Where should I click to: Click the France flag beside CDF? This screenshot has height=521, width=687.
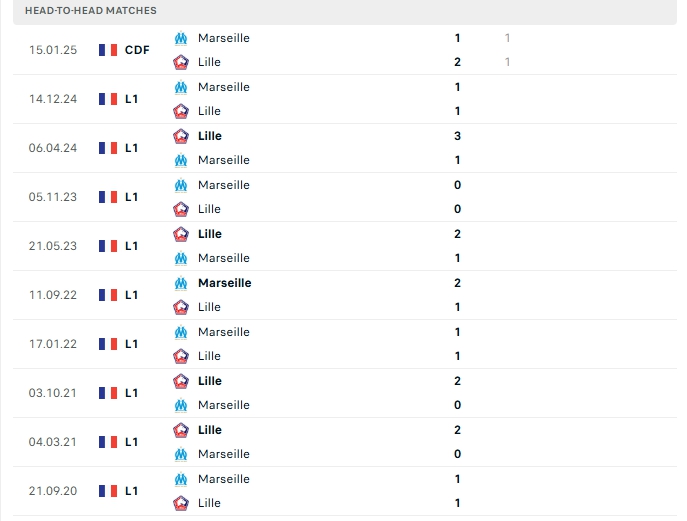point(108,50)
